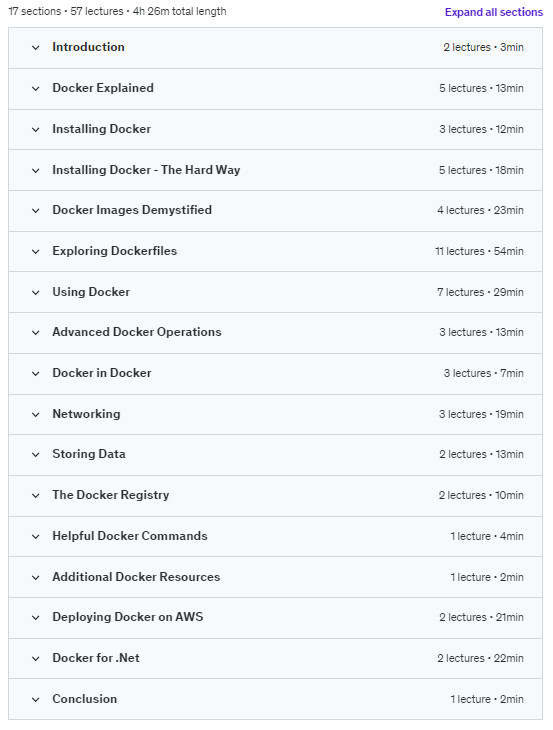Screen dimensions: 553x730
Task: Expand Advanced Docker Operations chevron
Action: [x=35, y=332]
